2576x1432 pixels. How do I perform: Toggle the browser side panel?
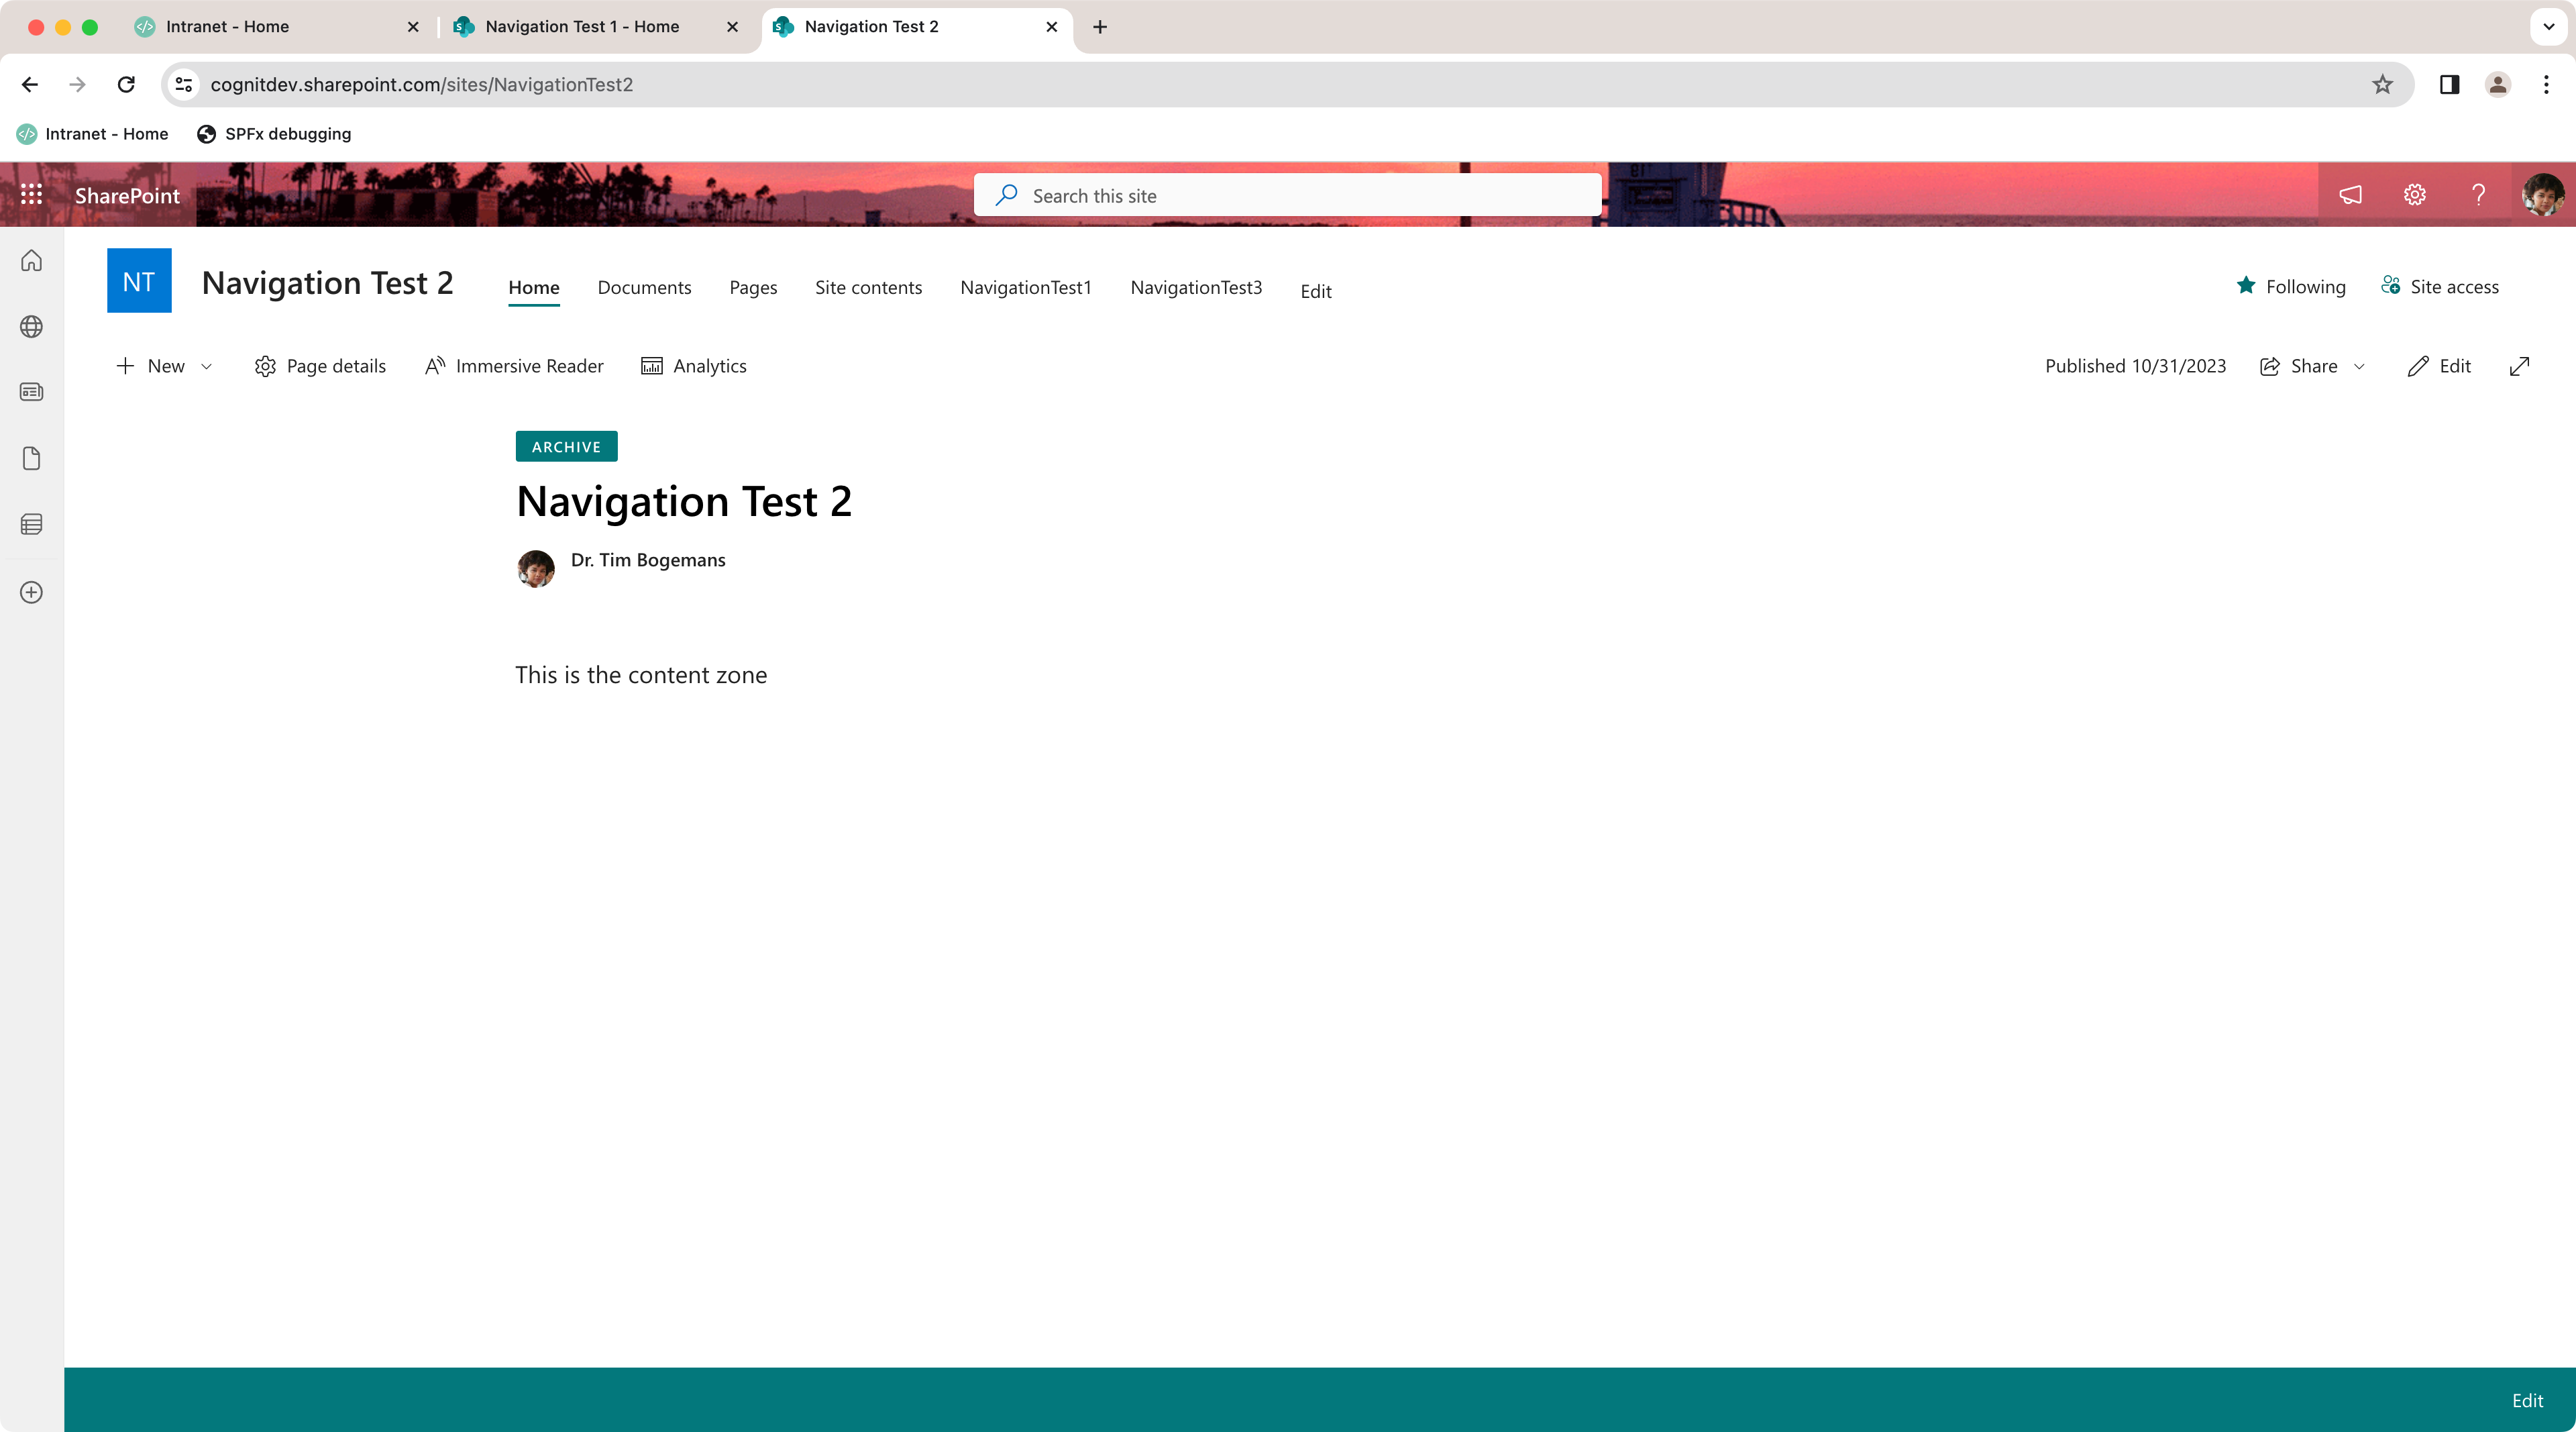tap(2449, 85)
